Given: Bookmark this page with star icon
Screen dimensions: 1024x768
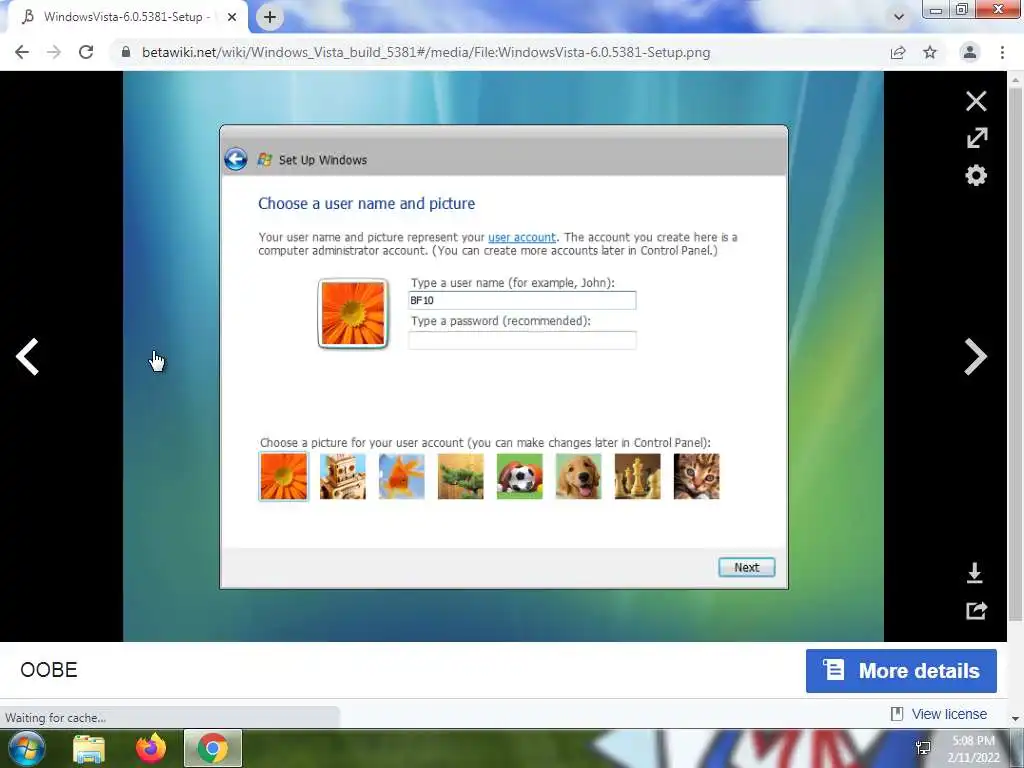Looking at the screenshot, I should pyautogui.click(x=930, y=52).
